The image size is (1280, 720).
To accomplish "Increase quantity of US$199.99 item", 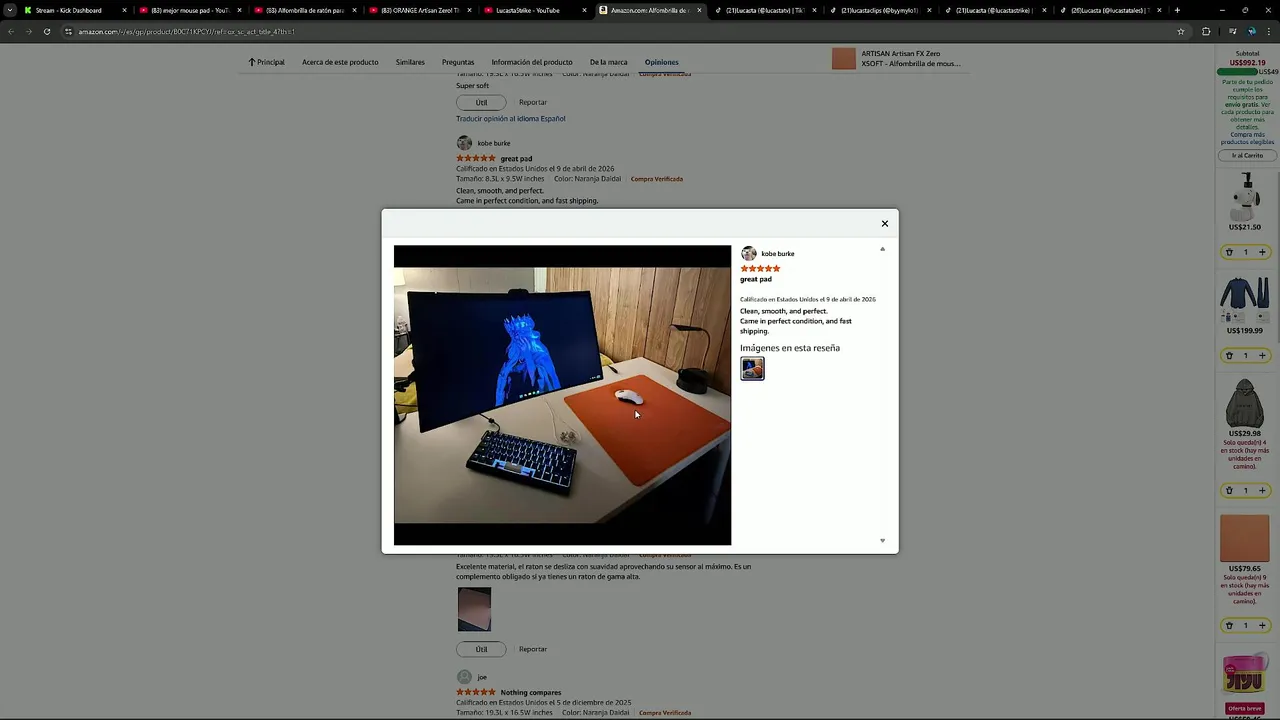I will tap(1262, 355).
